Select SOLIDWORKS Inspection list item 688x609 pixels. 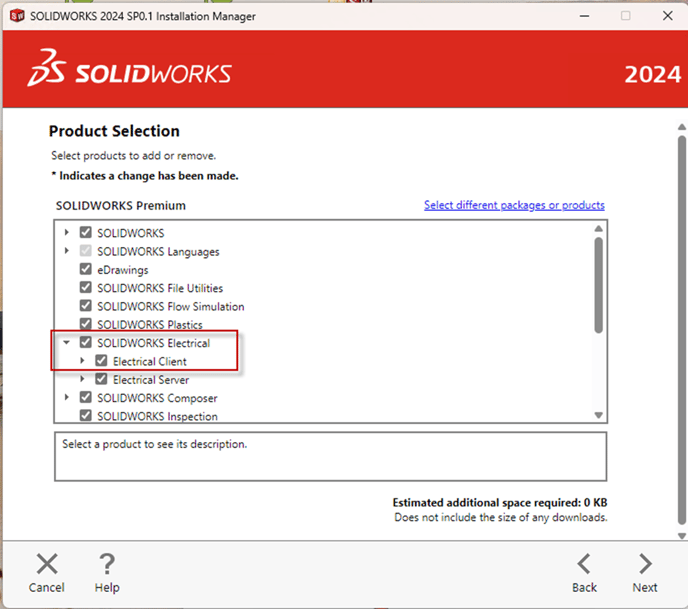pos(157,416)
